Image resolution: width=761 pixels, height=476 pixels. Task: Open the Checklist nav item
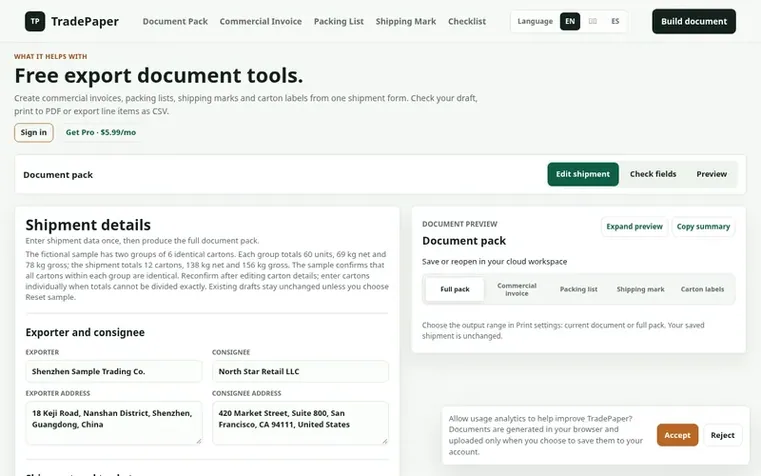pyautogui.click(x=467, y=21)
